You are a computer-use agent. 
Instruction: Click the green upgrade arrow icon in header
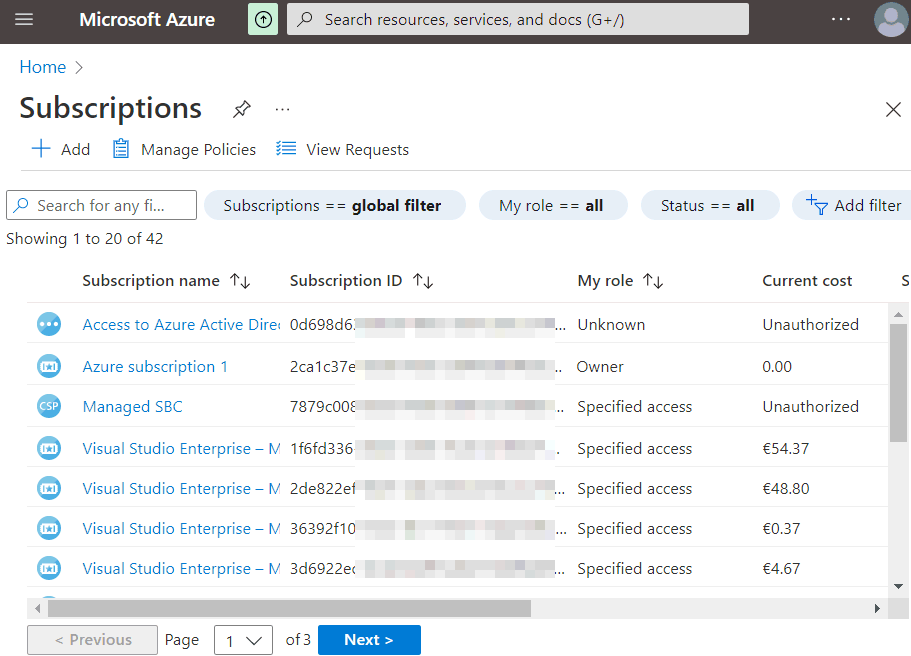pyautogui.click(x=263, y=19)
